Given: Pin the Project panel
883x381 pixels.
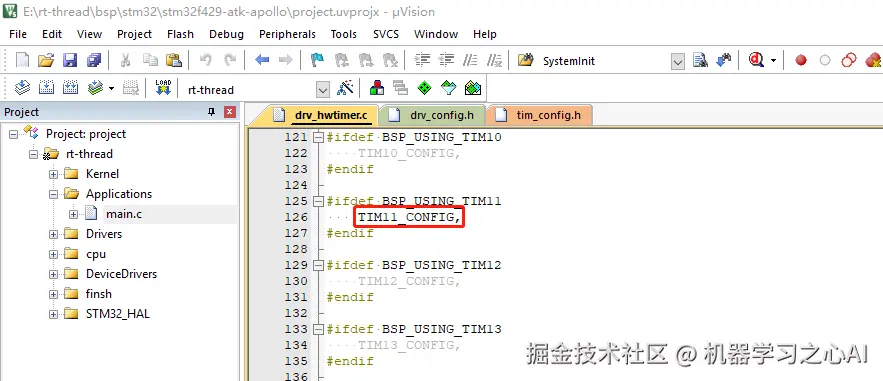Looking at the screenshot, I should point(211,112).
